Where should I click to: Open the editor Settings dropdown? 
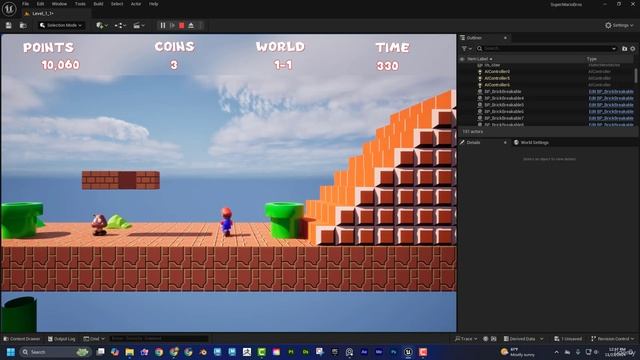[x=619, y=25]
